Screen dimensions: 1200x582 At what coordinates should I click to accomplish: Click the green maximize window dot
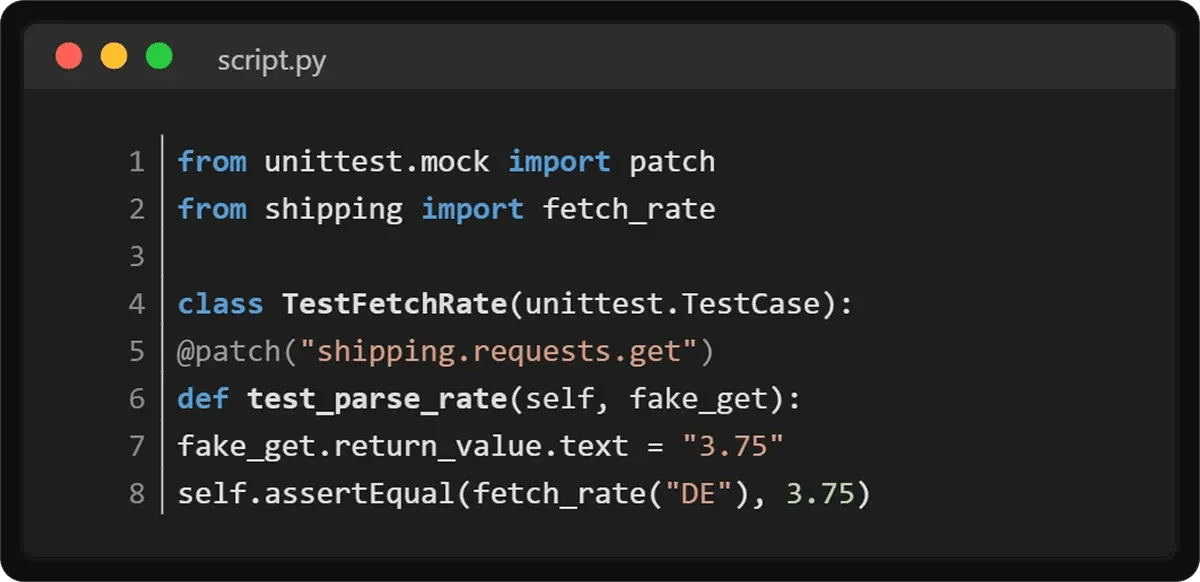point(159,56)
